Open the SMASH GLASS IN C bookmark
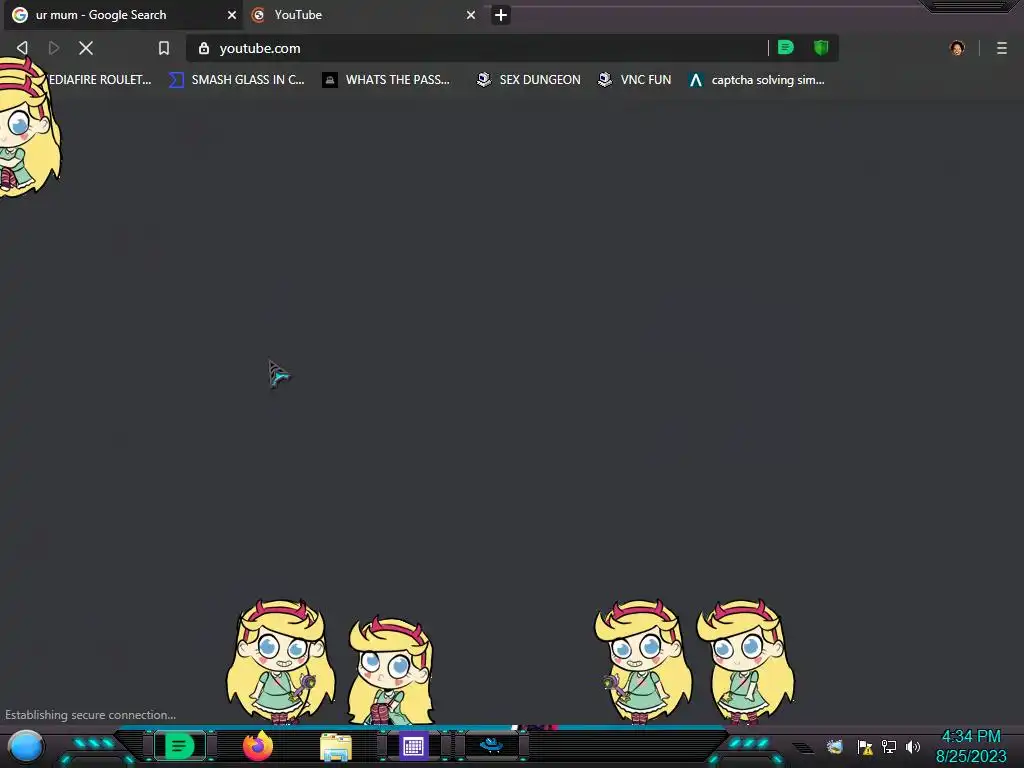Image resolution: width=1024 pixels, height=768 pixels. click(237, 80)
